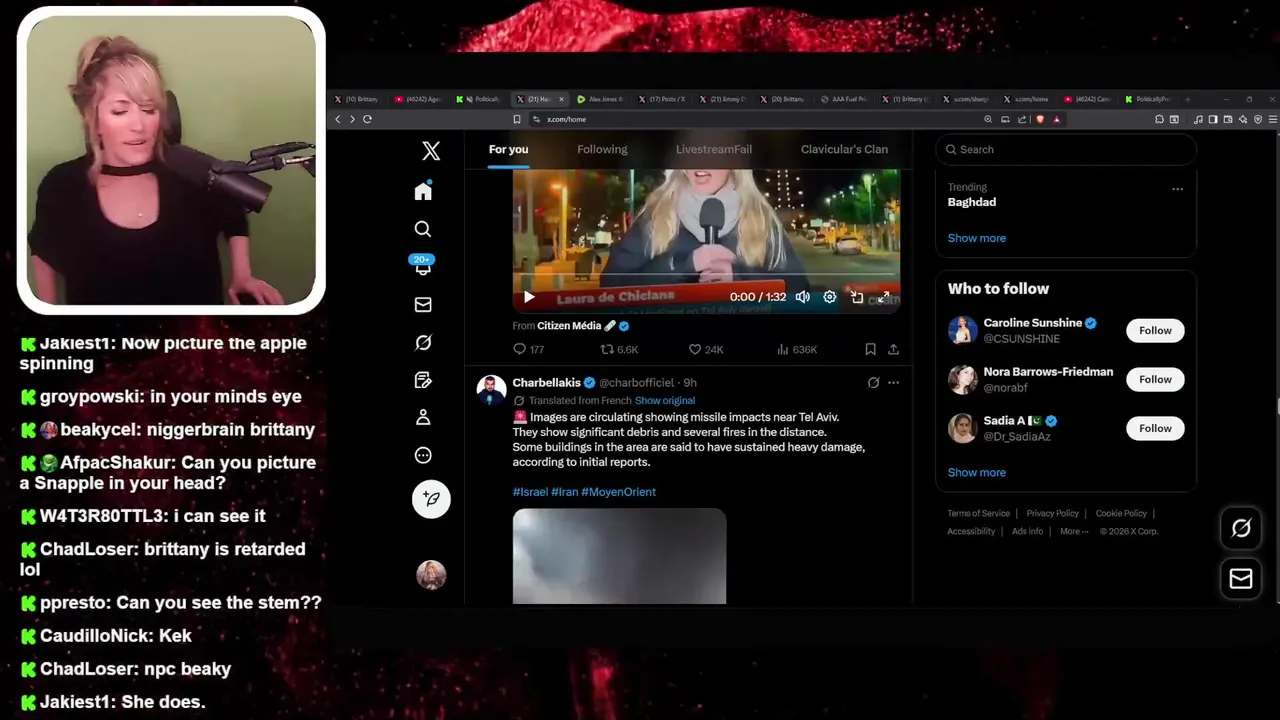The width and height of the screenshot is (1280, 720).
Task: Play the Citizen Média video
Action: pos(529,297)
